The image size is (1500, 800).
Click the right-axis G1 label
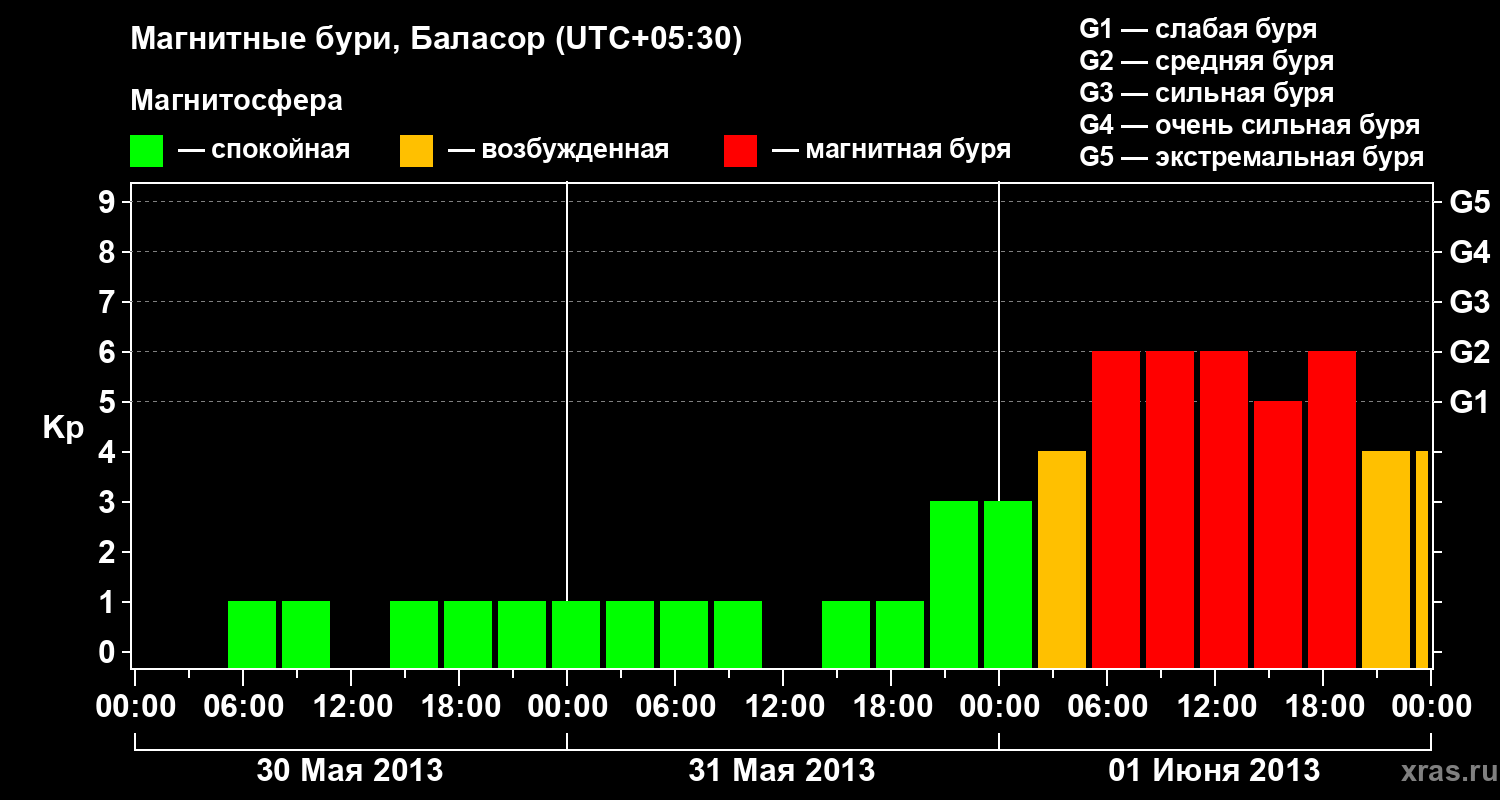coord(1470,402)
